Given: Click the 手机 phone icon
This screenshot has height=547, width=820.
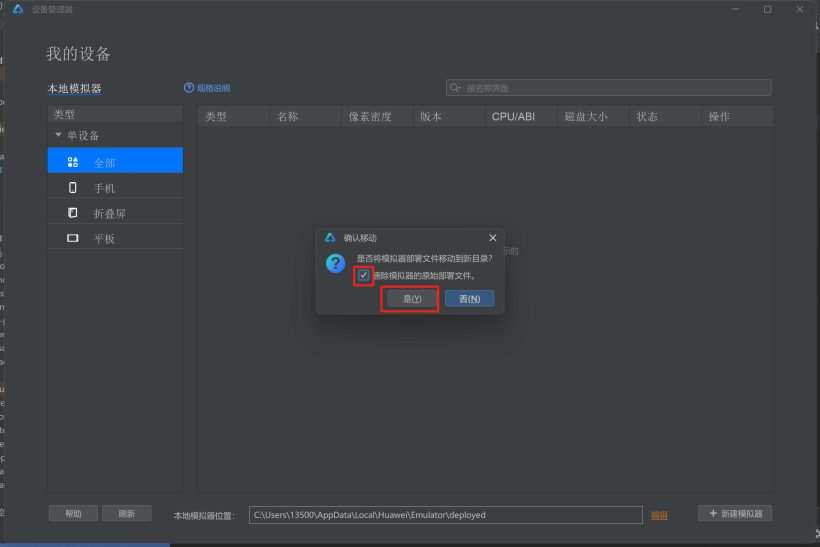Looking at the screenshot, I should (73, 188).
